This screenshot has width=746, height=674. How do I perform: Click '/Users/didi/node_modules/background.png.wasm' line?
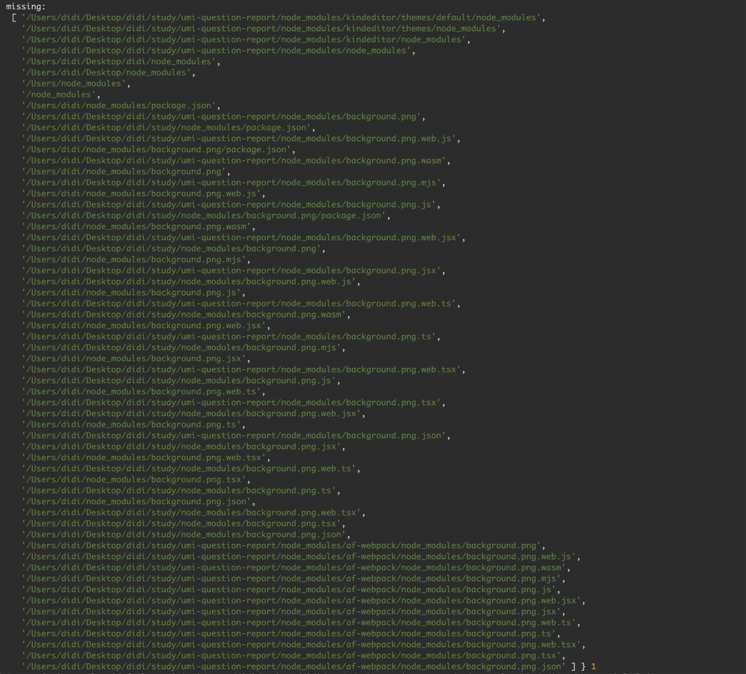tap(139, 227)
